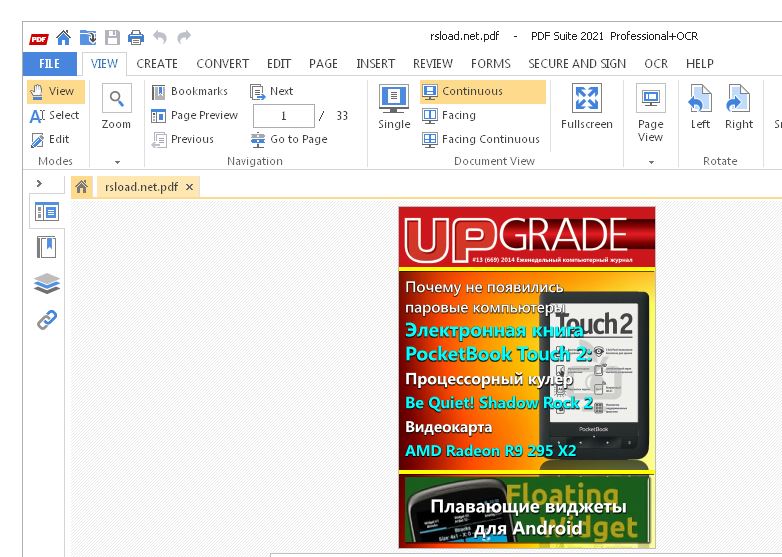Enter Fullscreen mode
This screenshot has height=557, width=782.
(586, 106)
